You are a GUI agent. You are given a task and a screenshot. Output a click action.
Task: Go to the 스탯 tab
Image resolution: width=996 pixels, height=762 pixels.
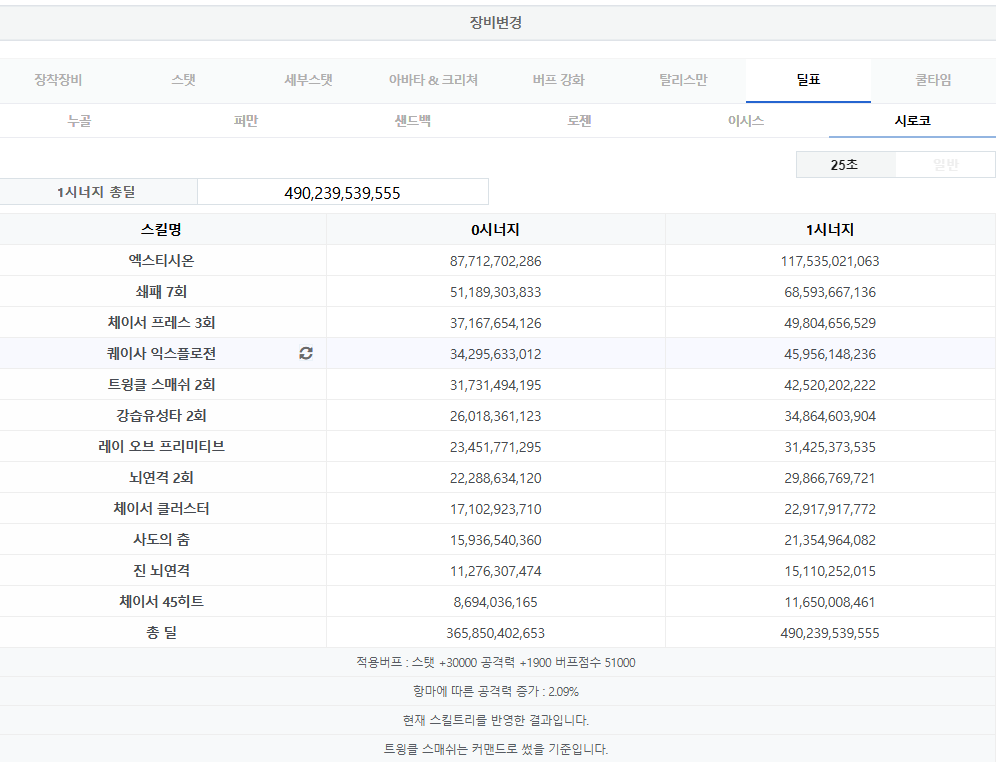[x=184, y=80]
